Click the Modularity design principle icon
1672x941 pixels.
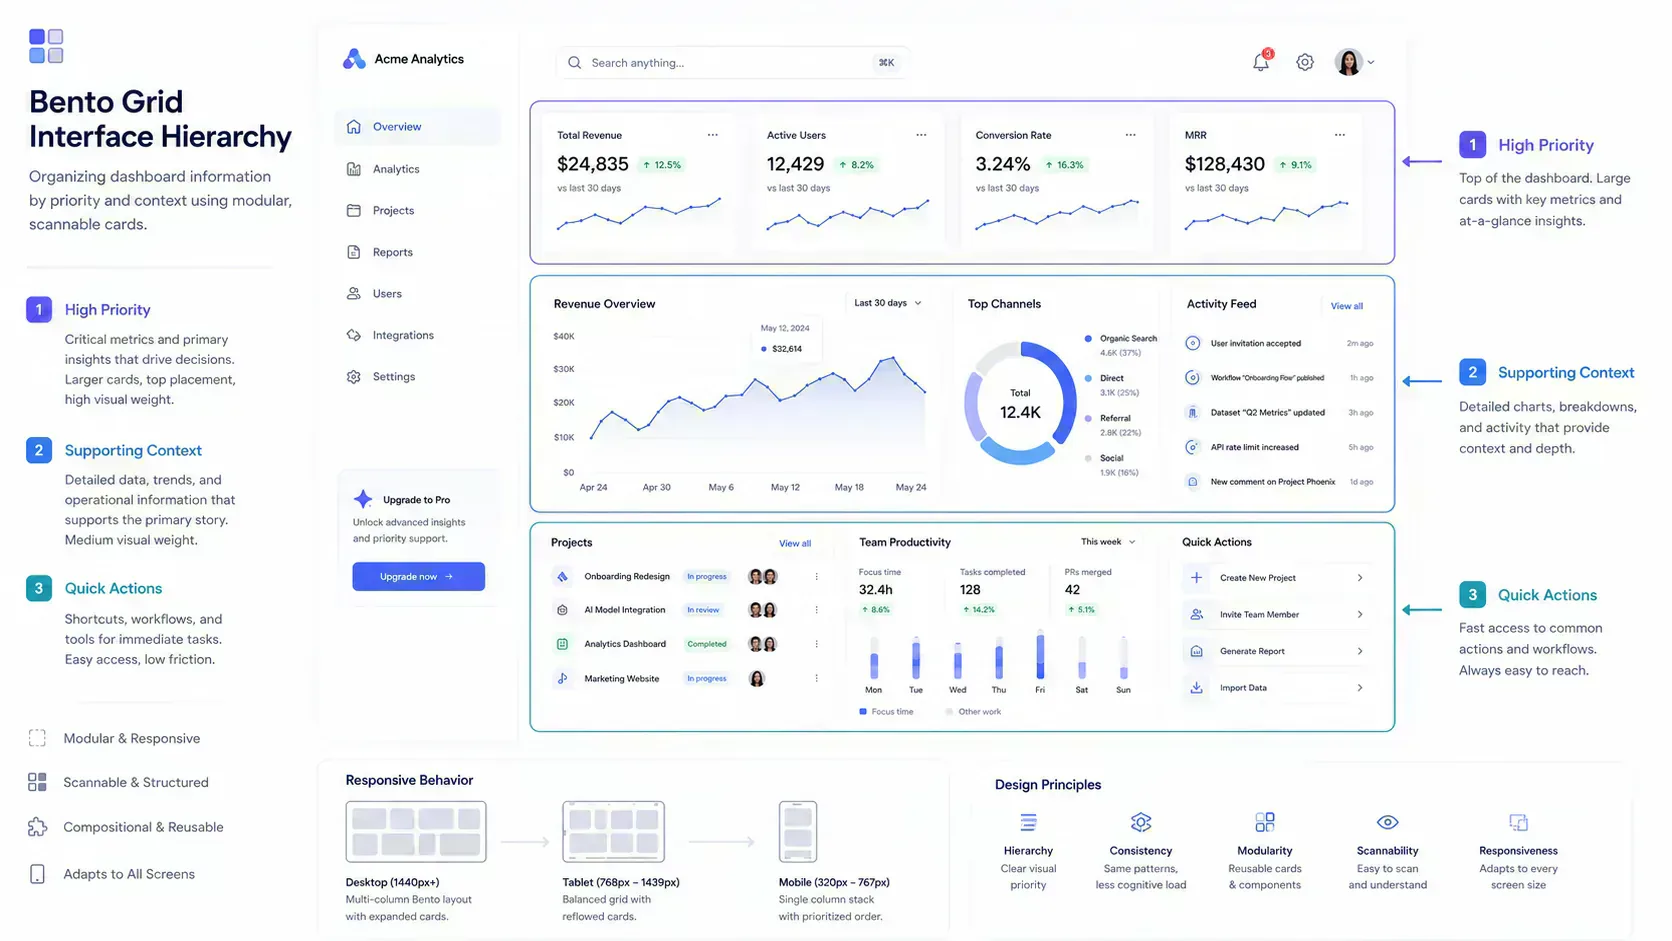[1265, 822]
